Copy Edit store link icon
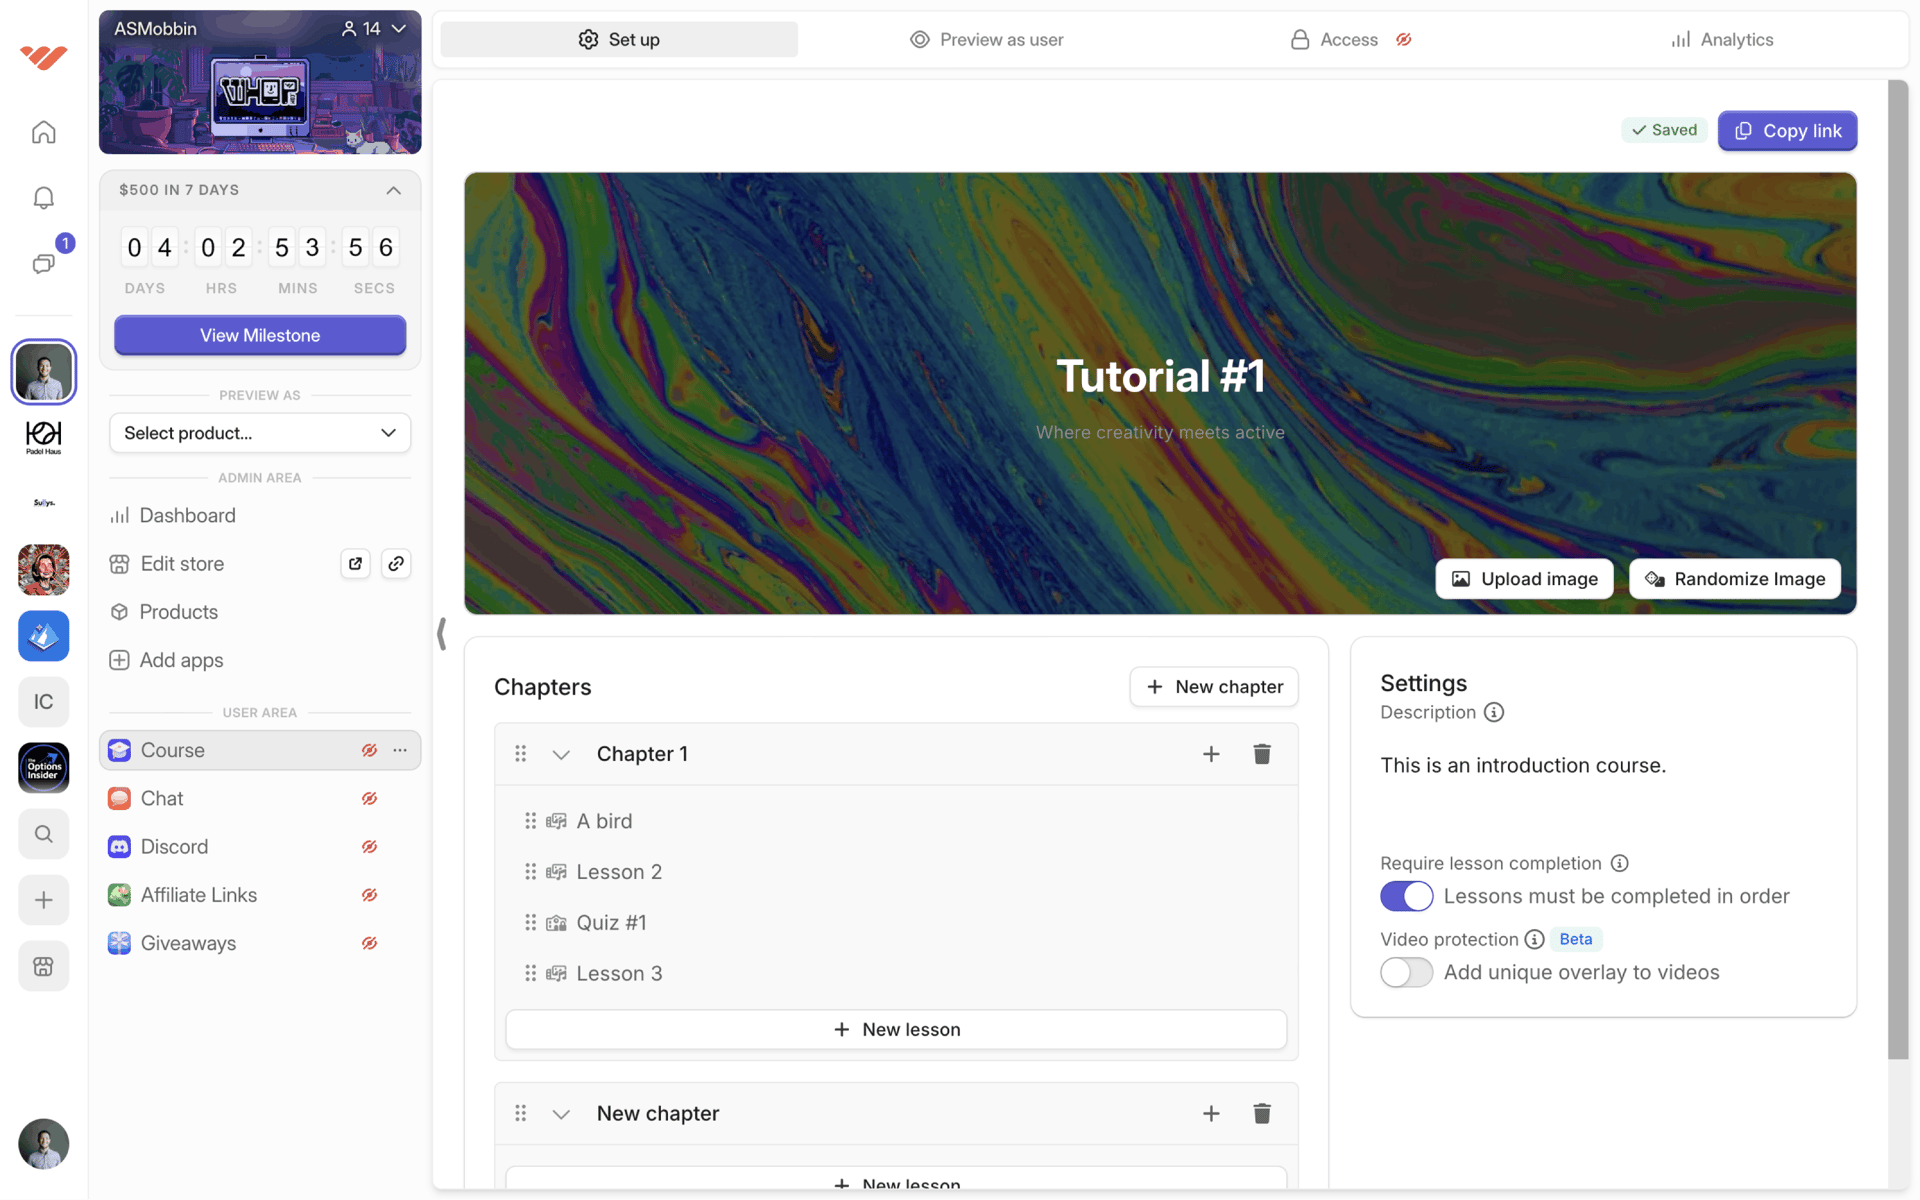The width and height of the screenshot is (1920, 1200). (396, 563)
